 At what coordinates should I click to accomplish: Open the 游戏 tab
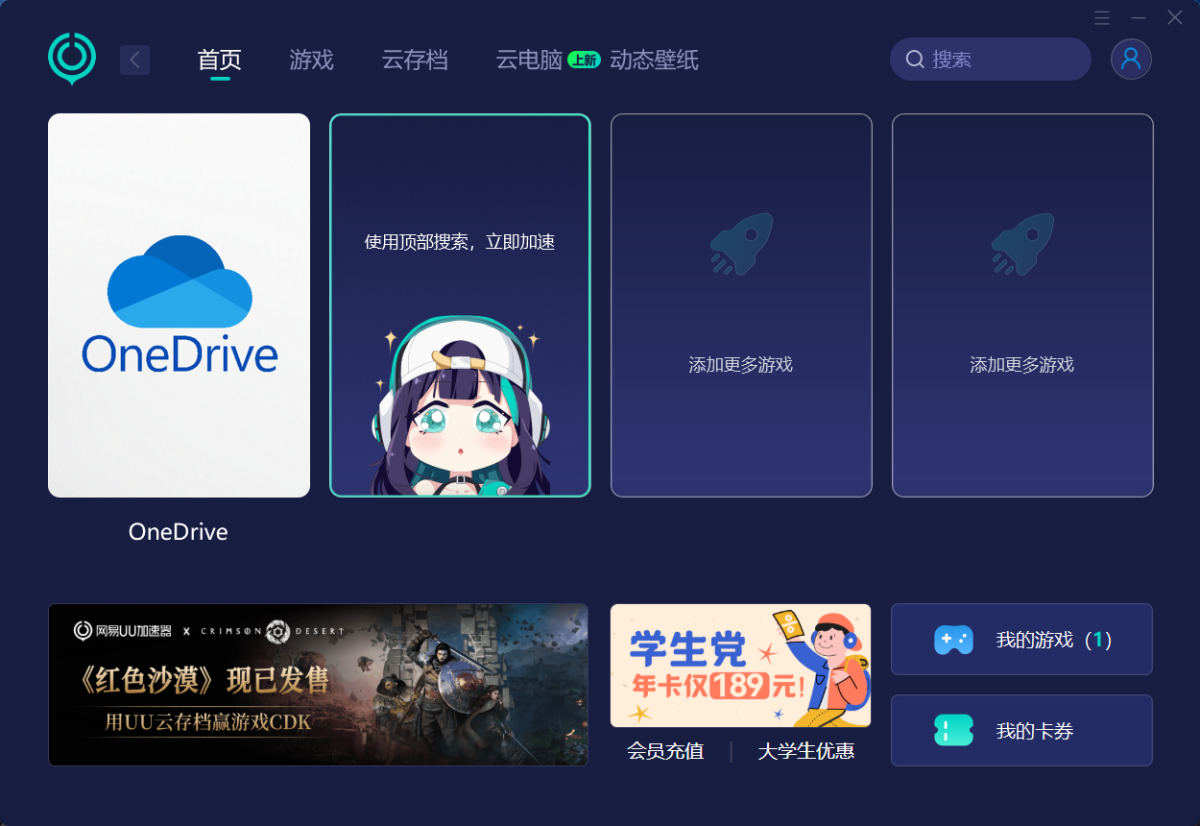tap(311, 60)
